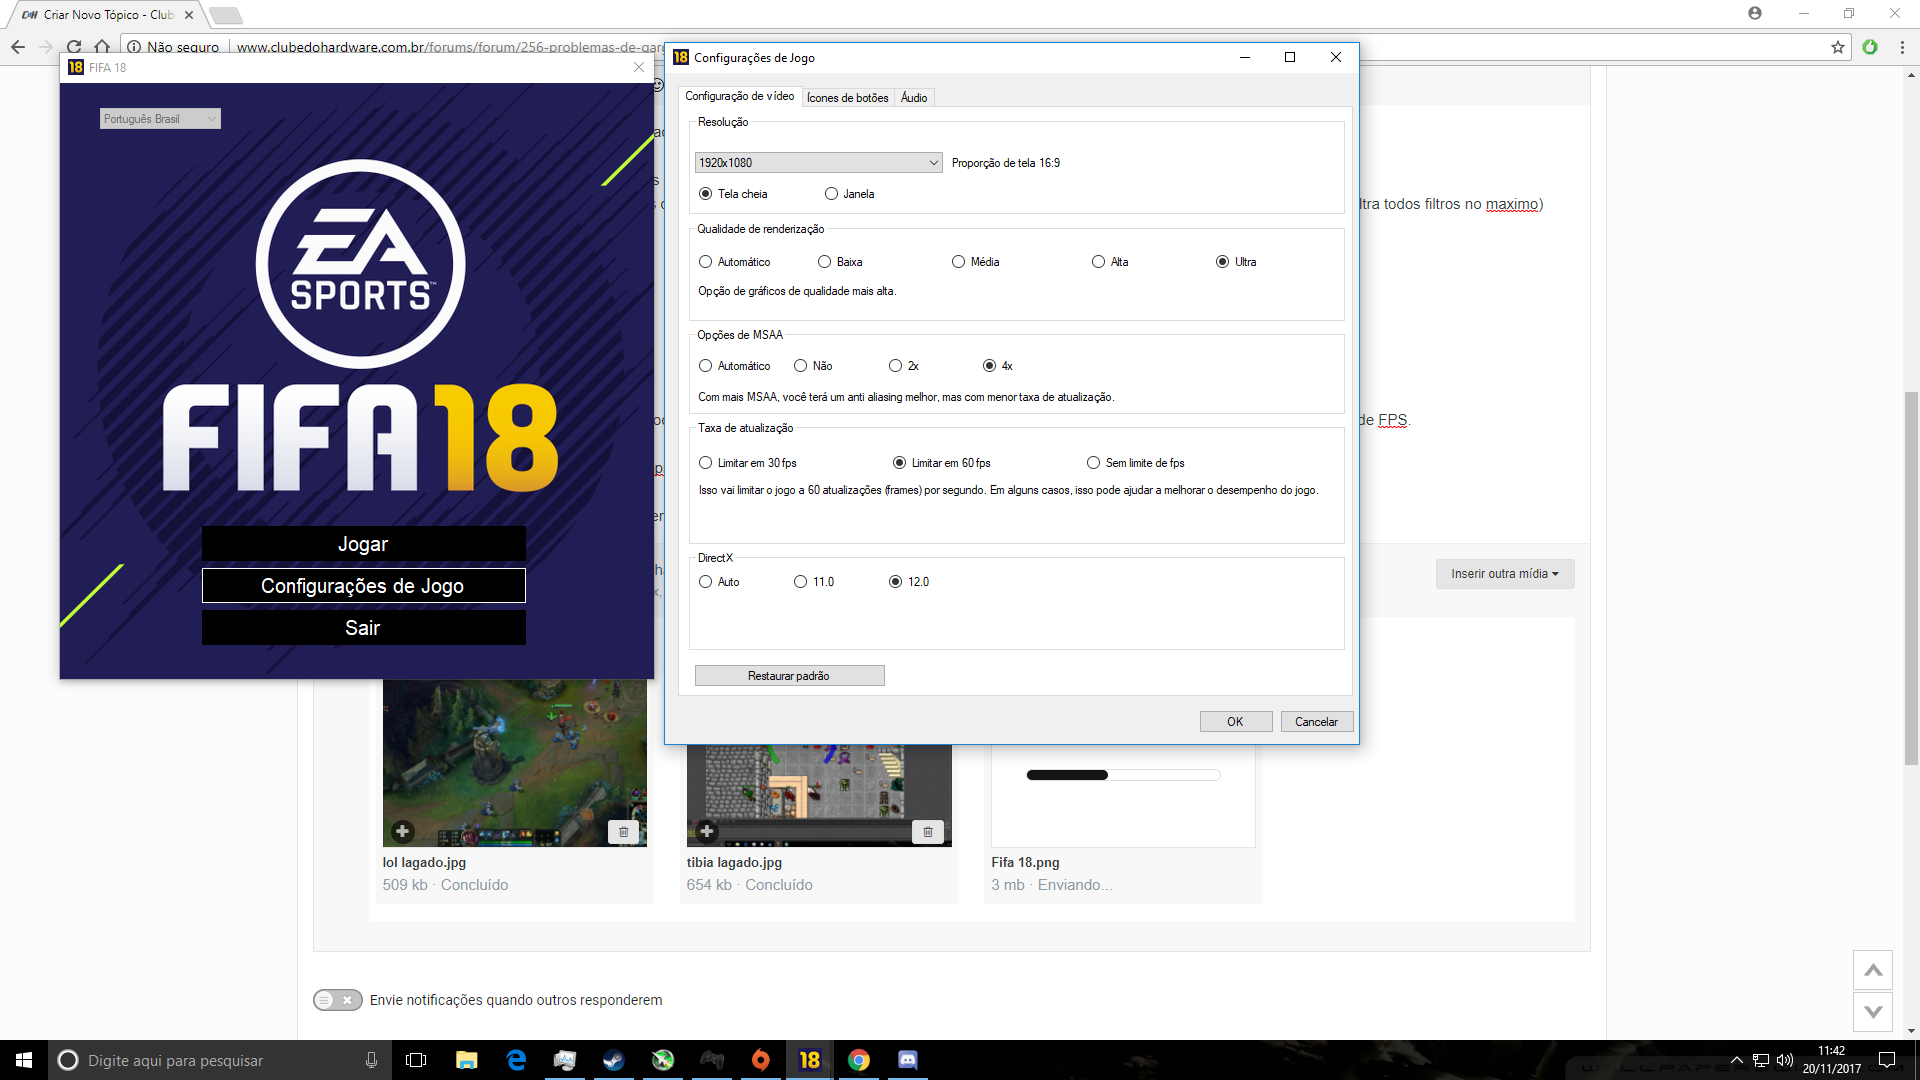Open the Action Center notifications
The image size is (1920, 1080).
1887,1060
